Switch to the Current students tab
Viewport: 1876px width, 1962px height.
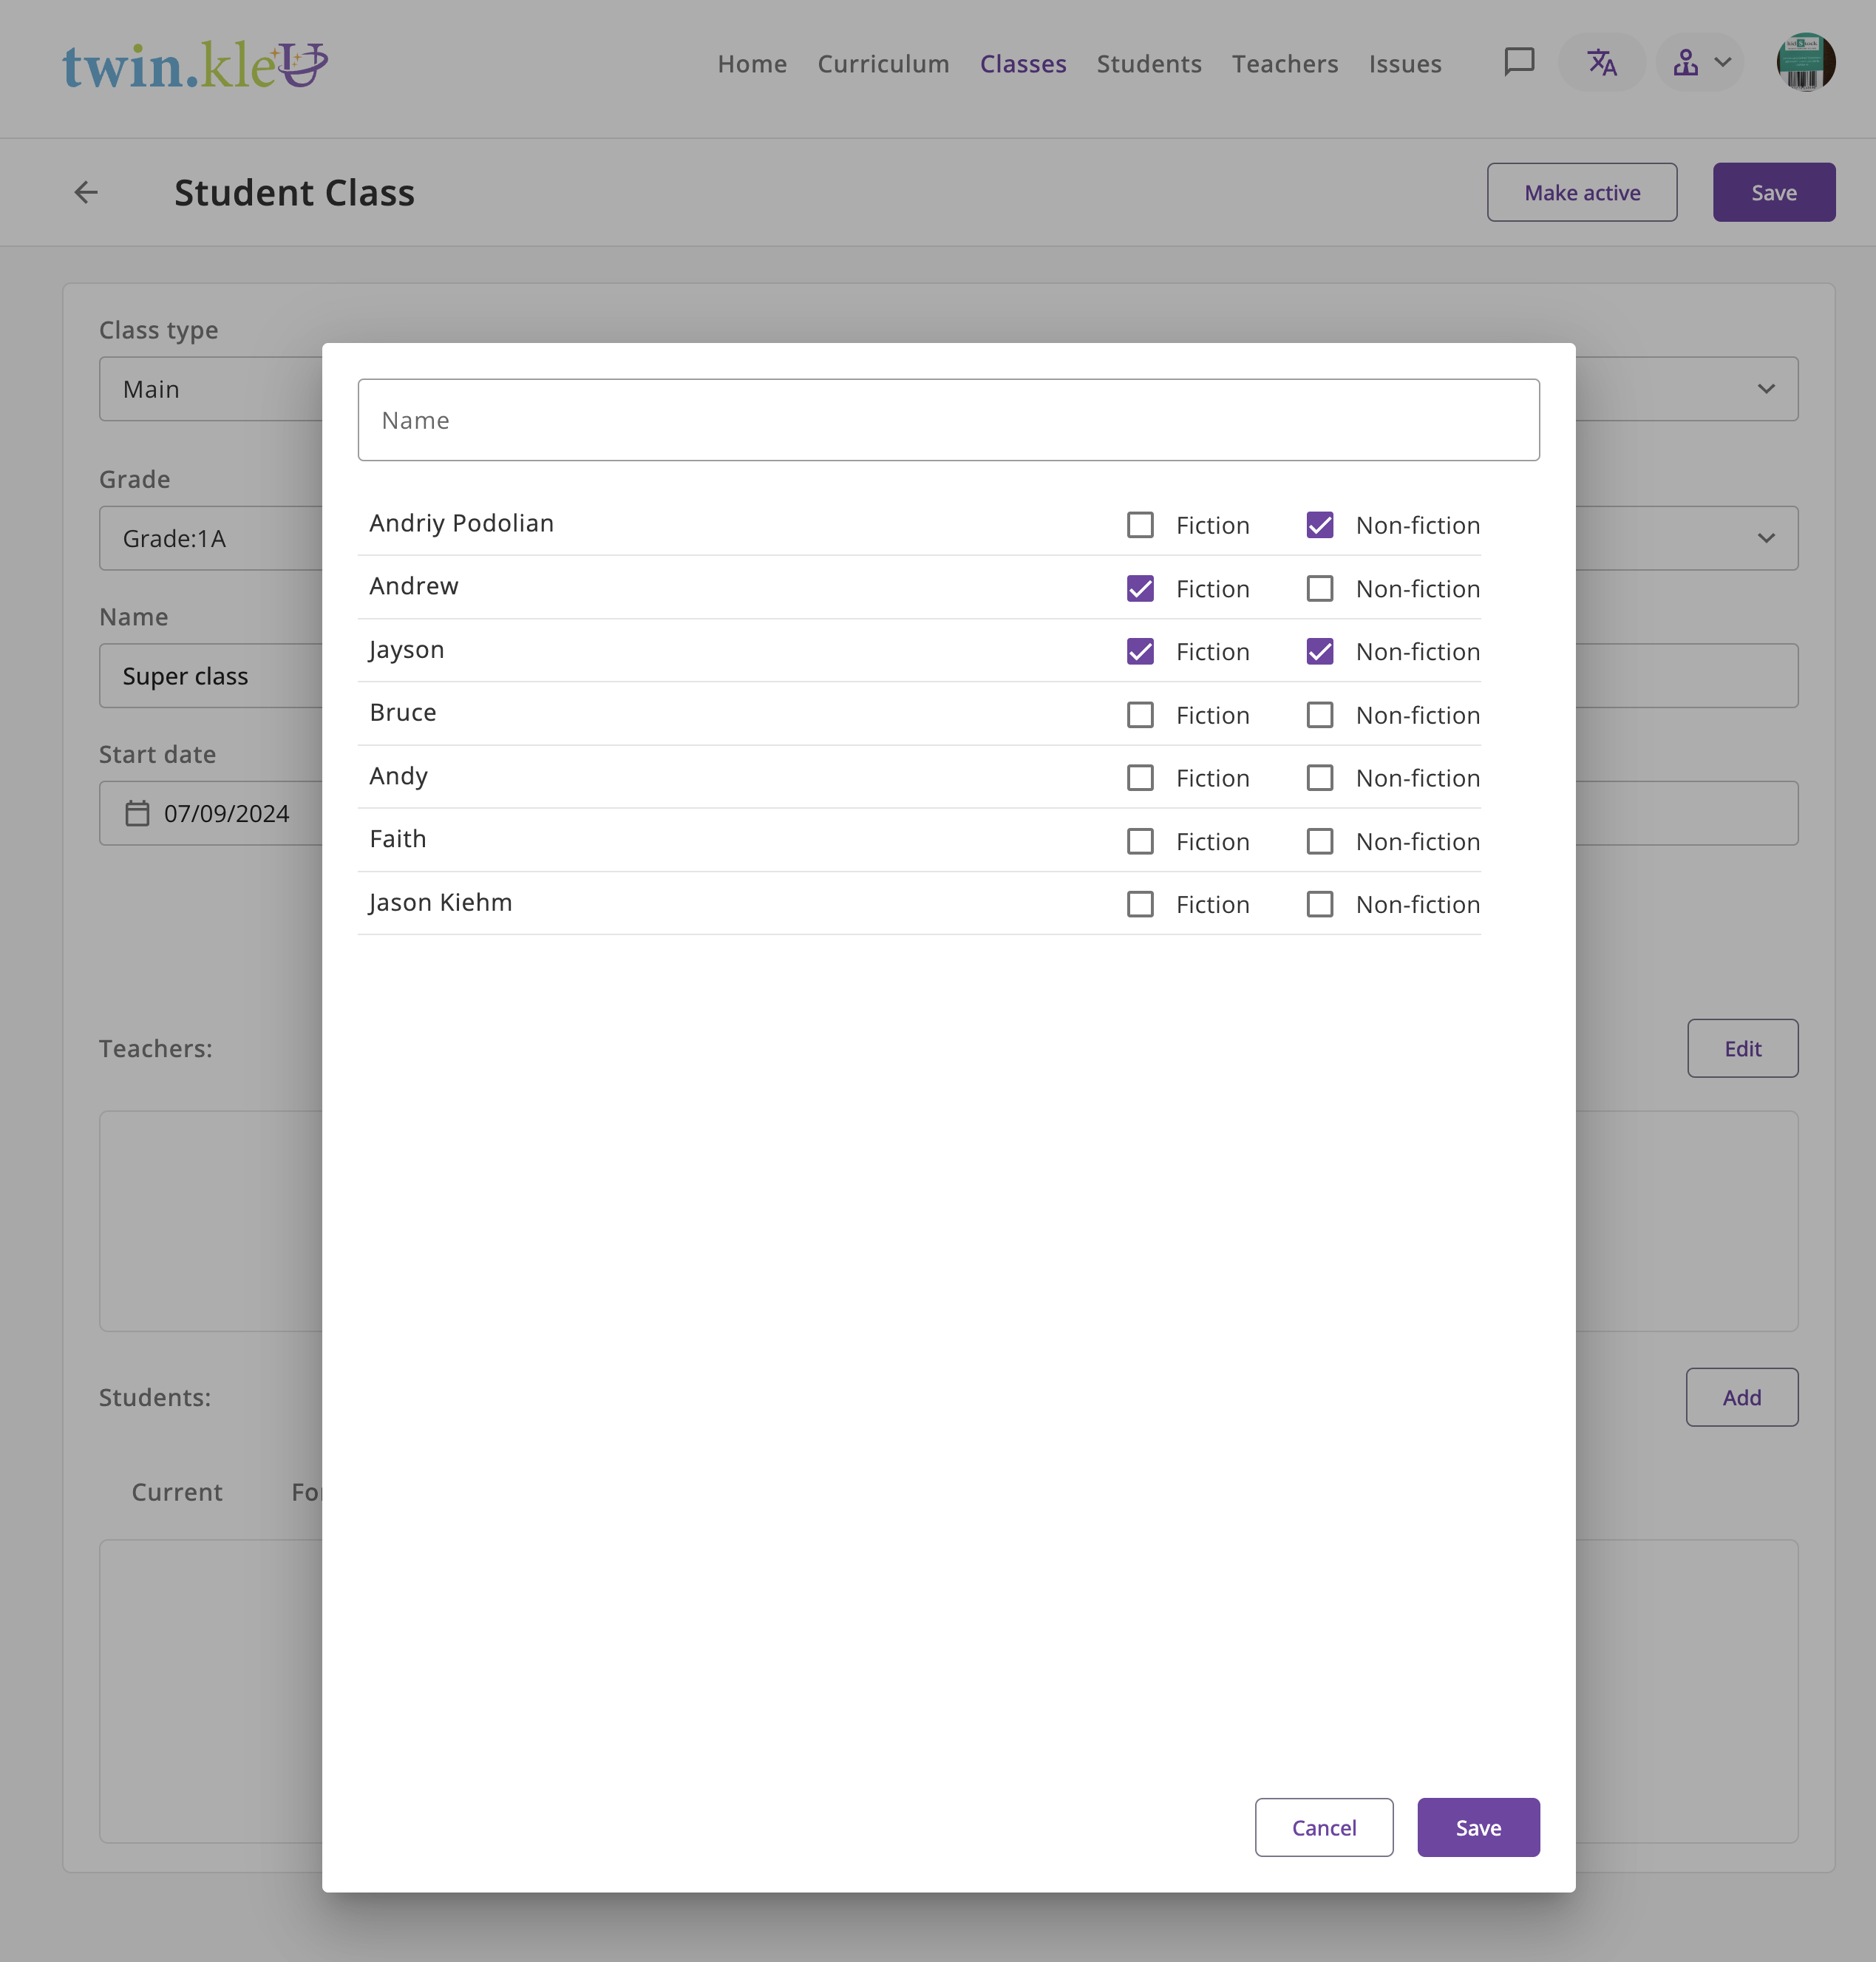[177, 1492]
